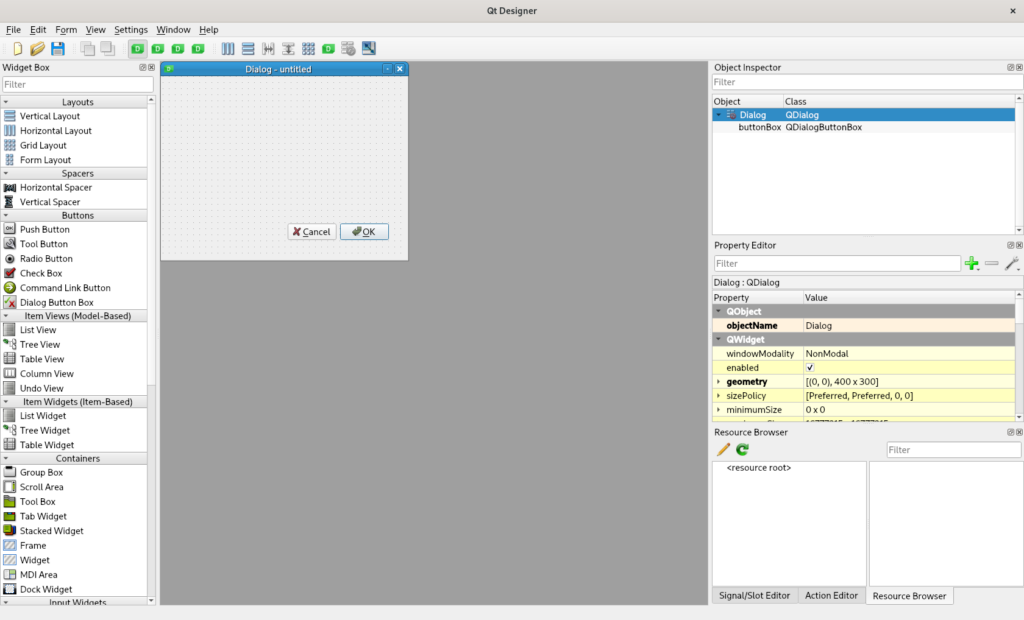
Task: Select Grid Layout in Widget Box
Action: point(43,145)
